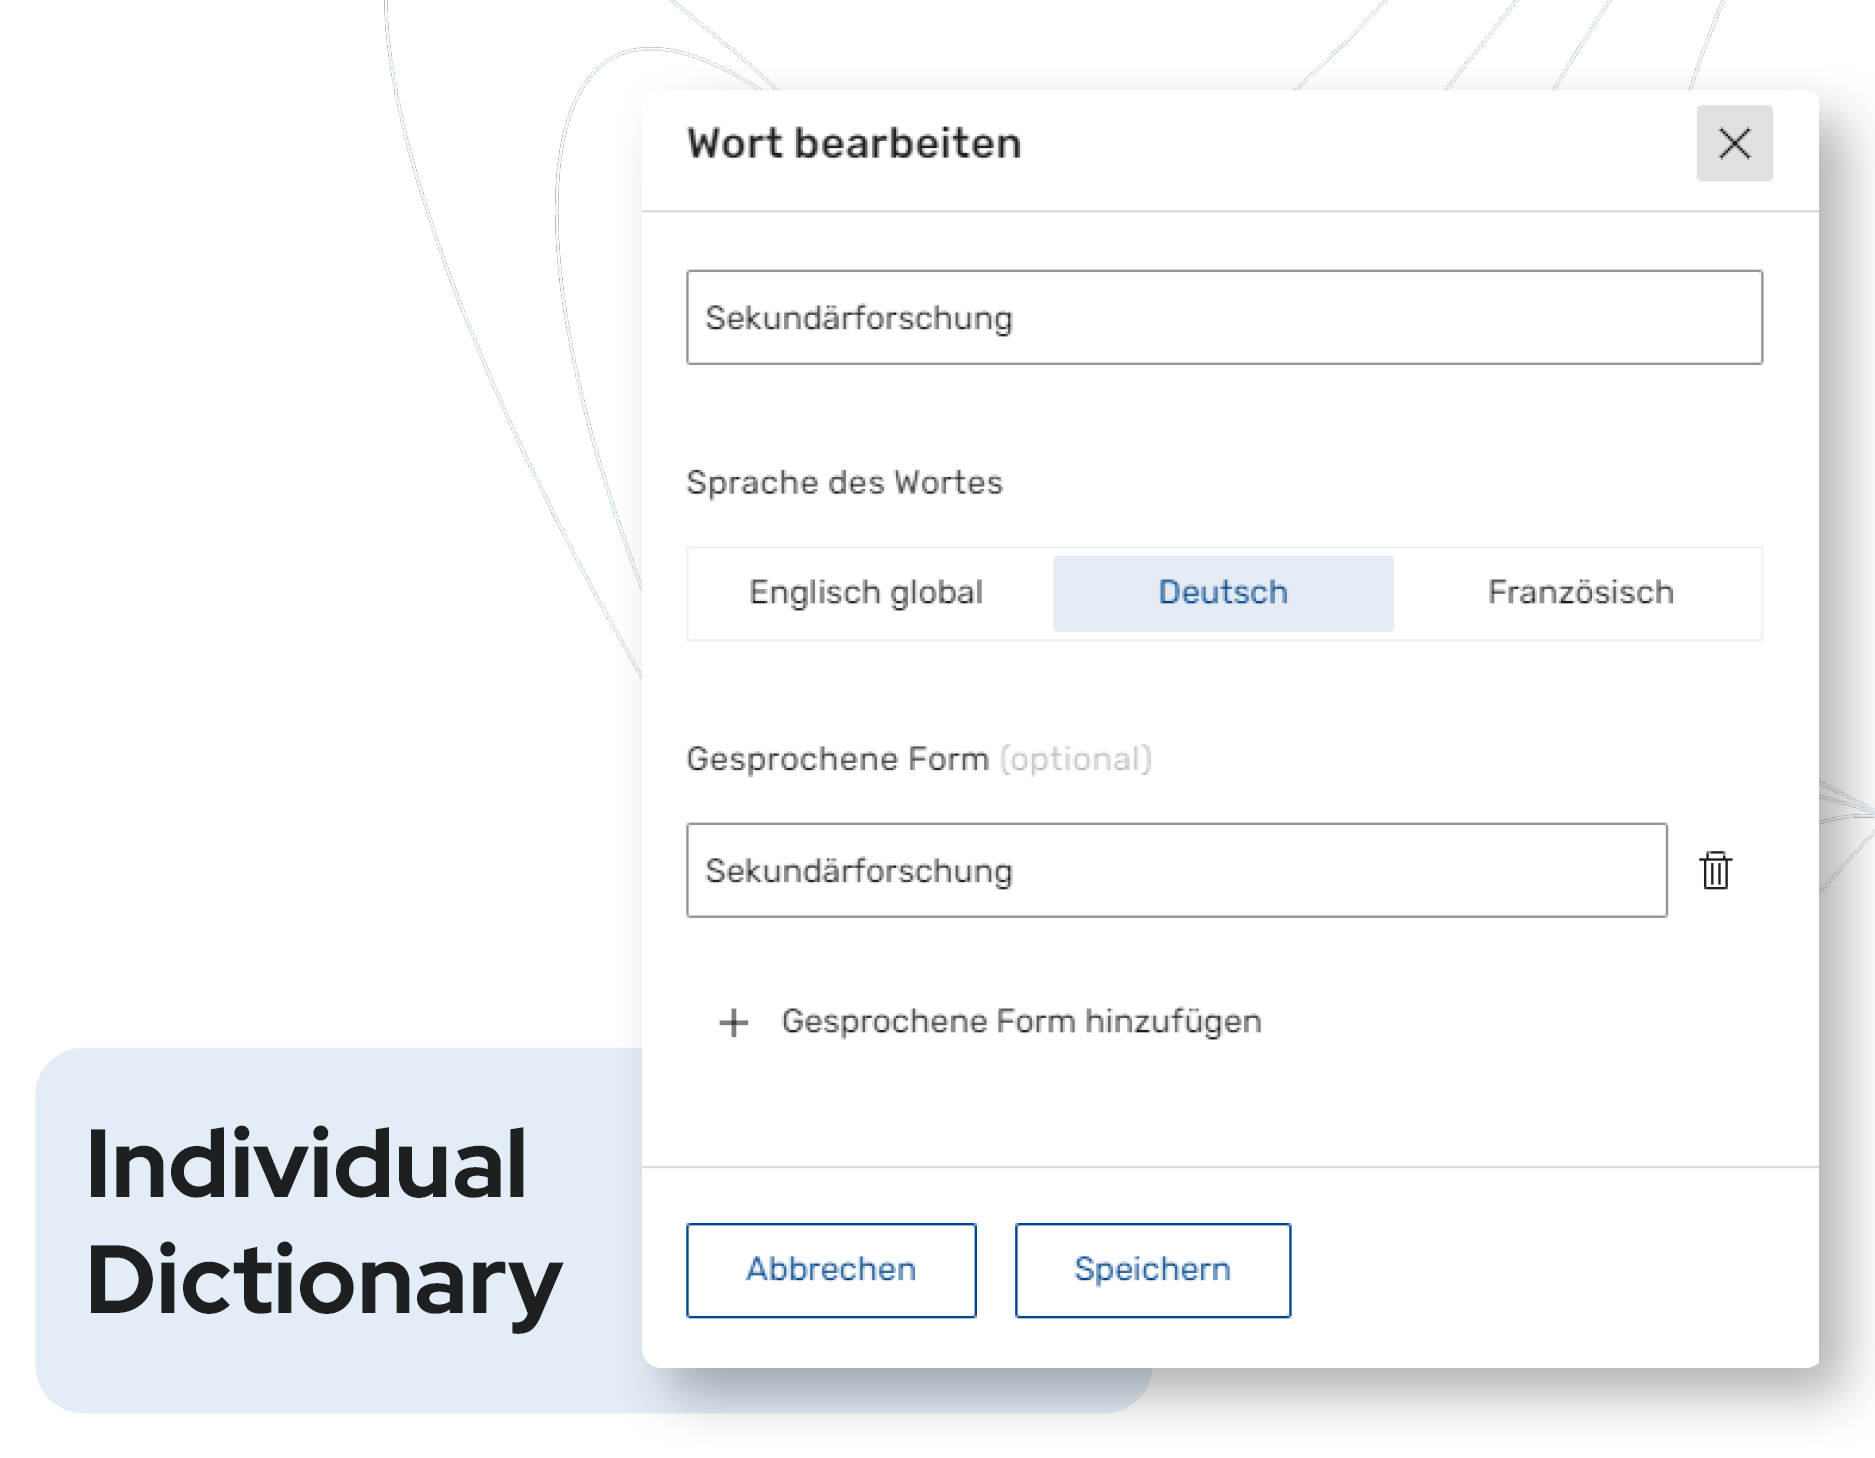1875x1458 pixels.
Task: Click into the Gesprochene Form text field
Action: pyautogui.click(x=1176, y=870)
